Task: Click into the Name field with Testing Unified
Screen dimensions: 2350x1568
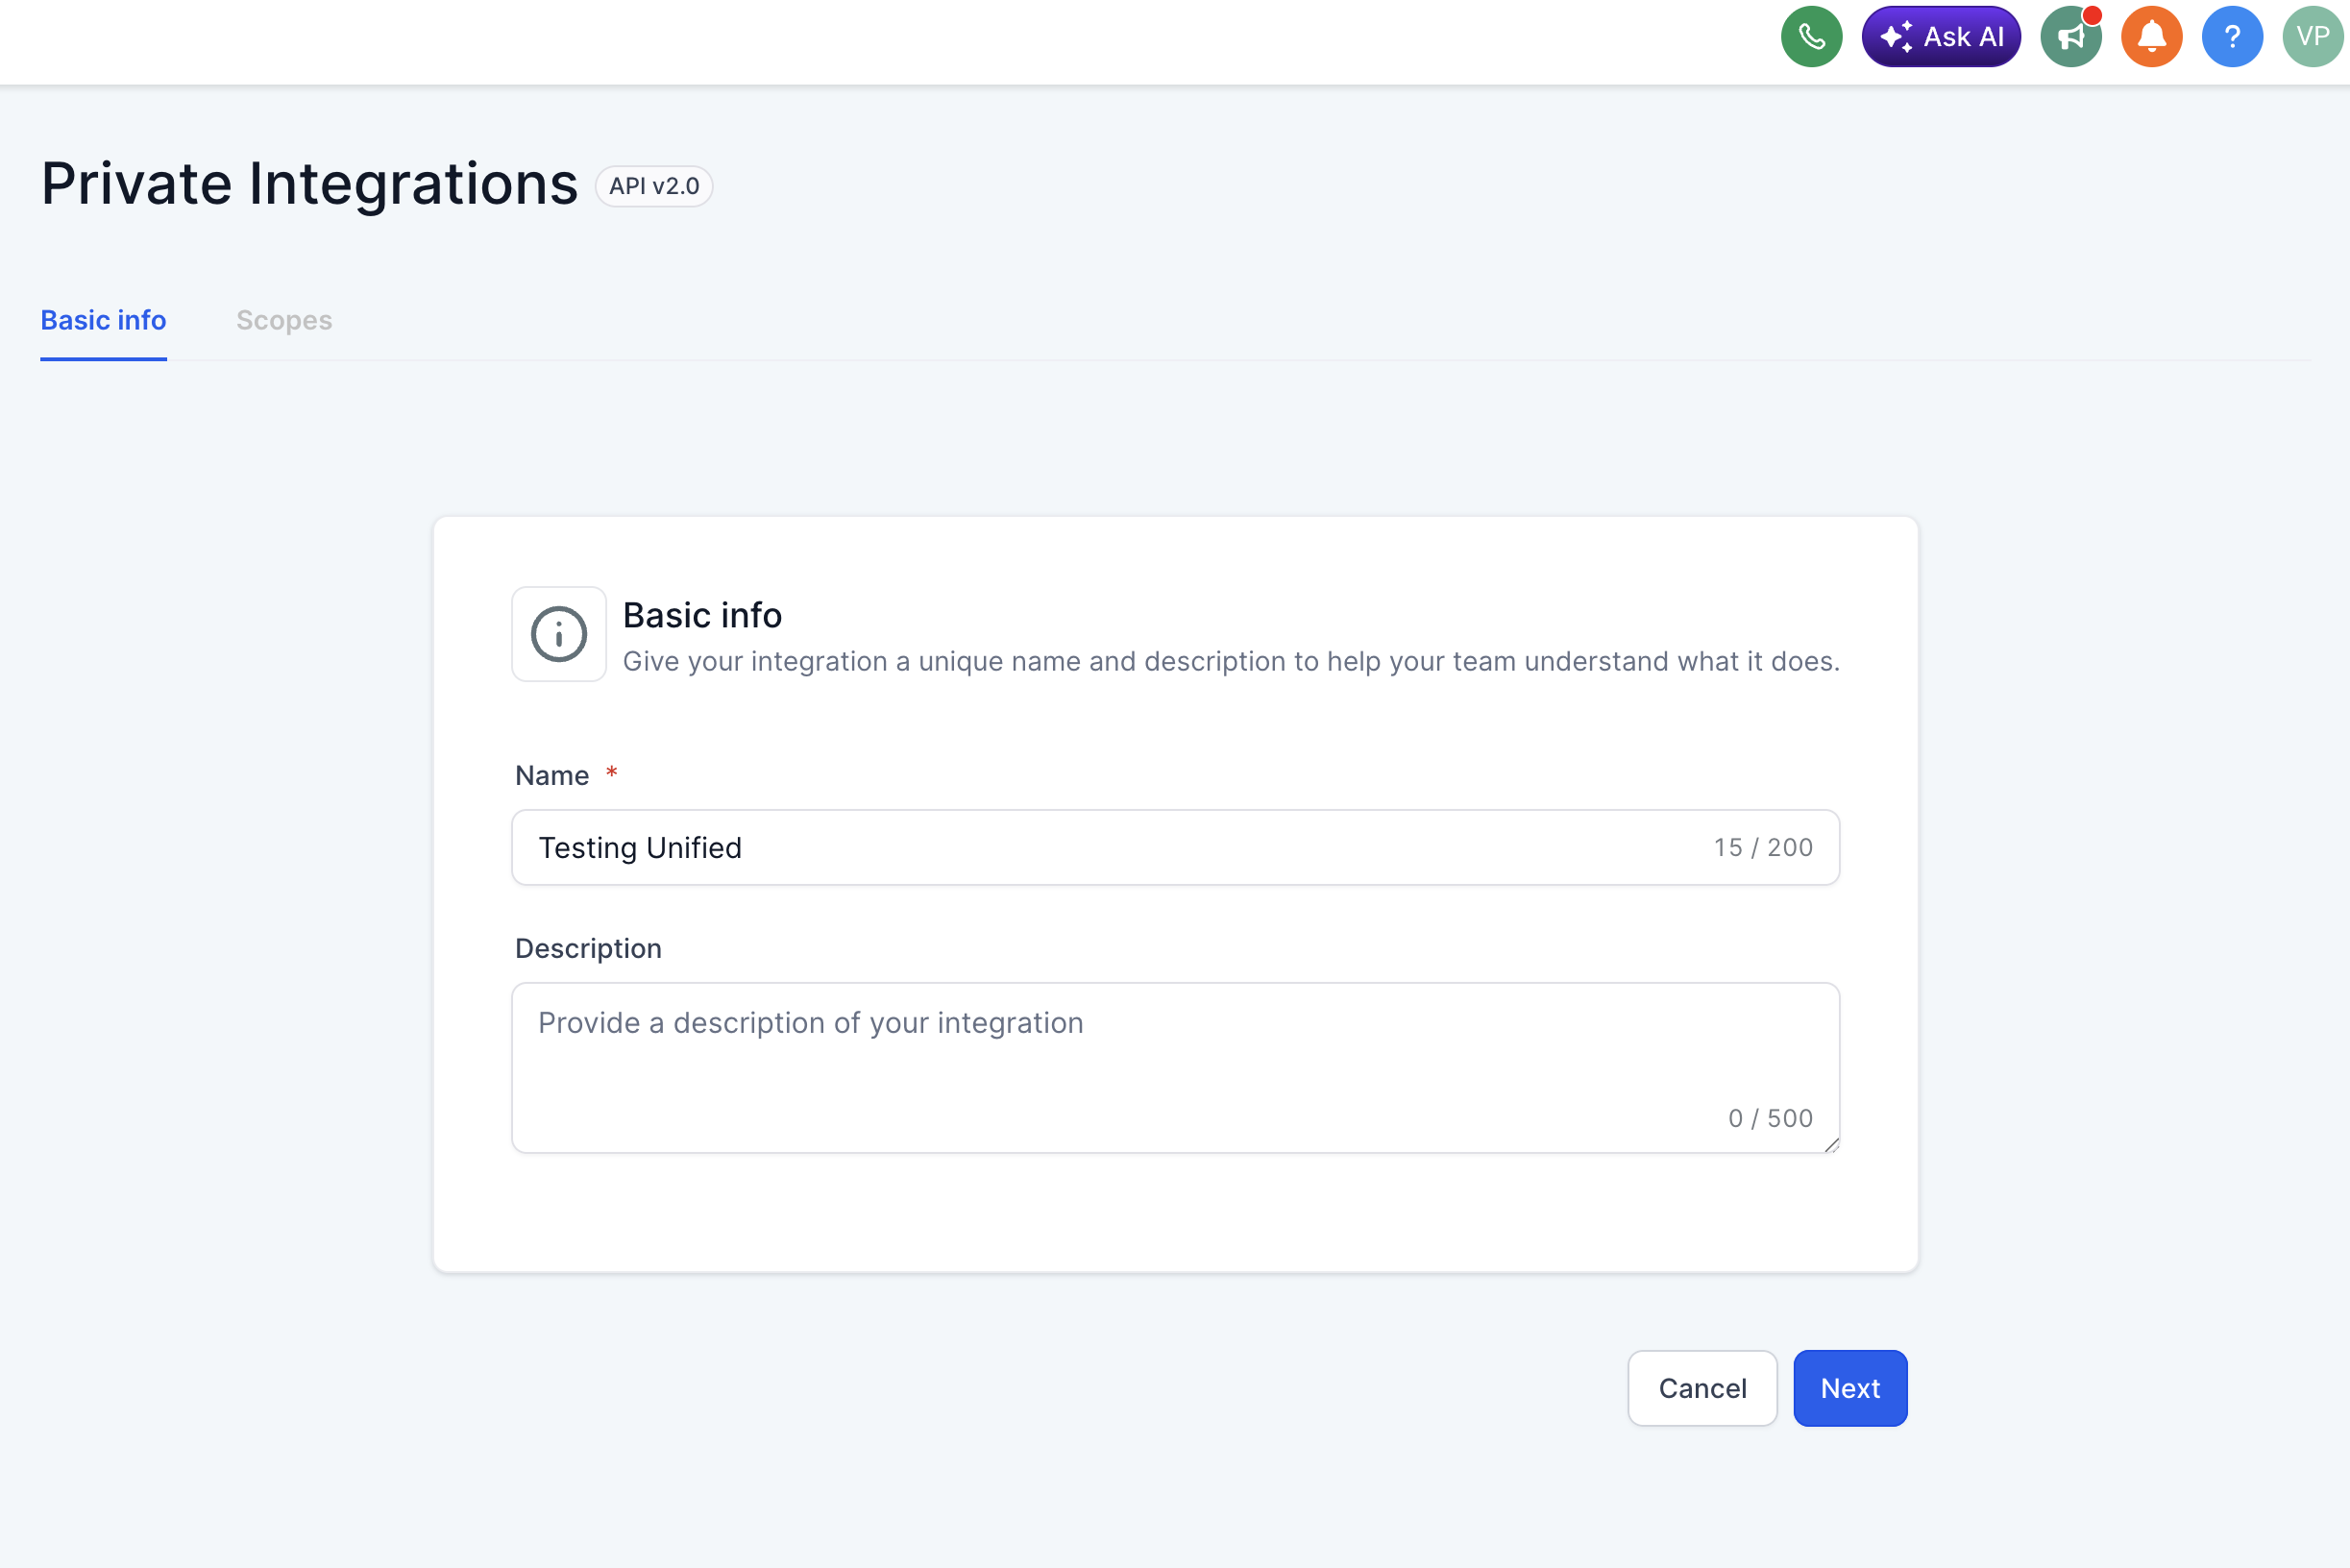Action: click(x=1100, y=847)
